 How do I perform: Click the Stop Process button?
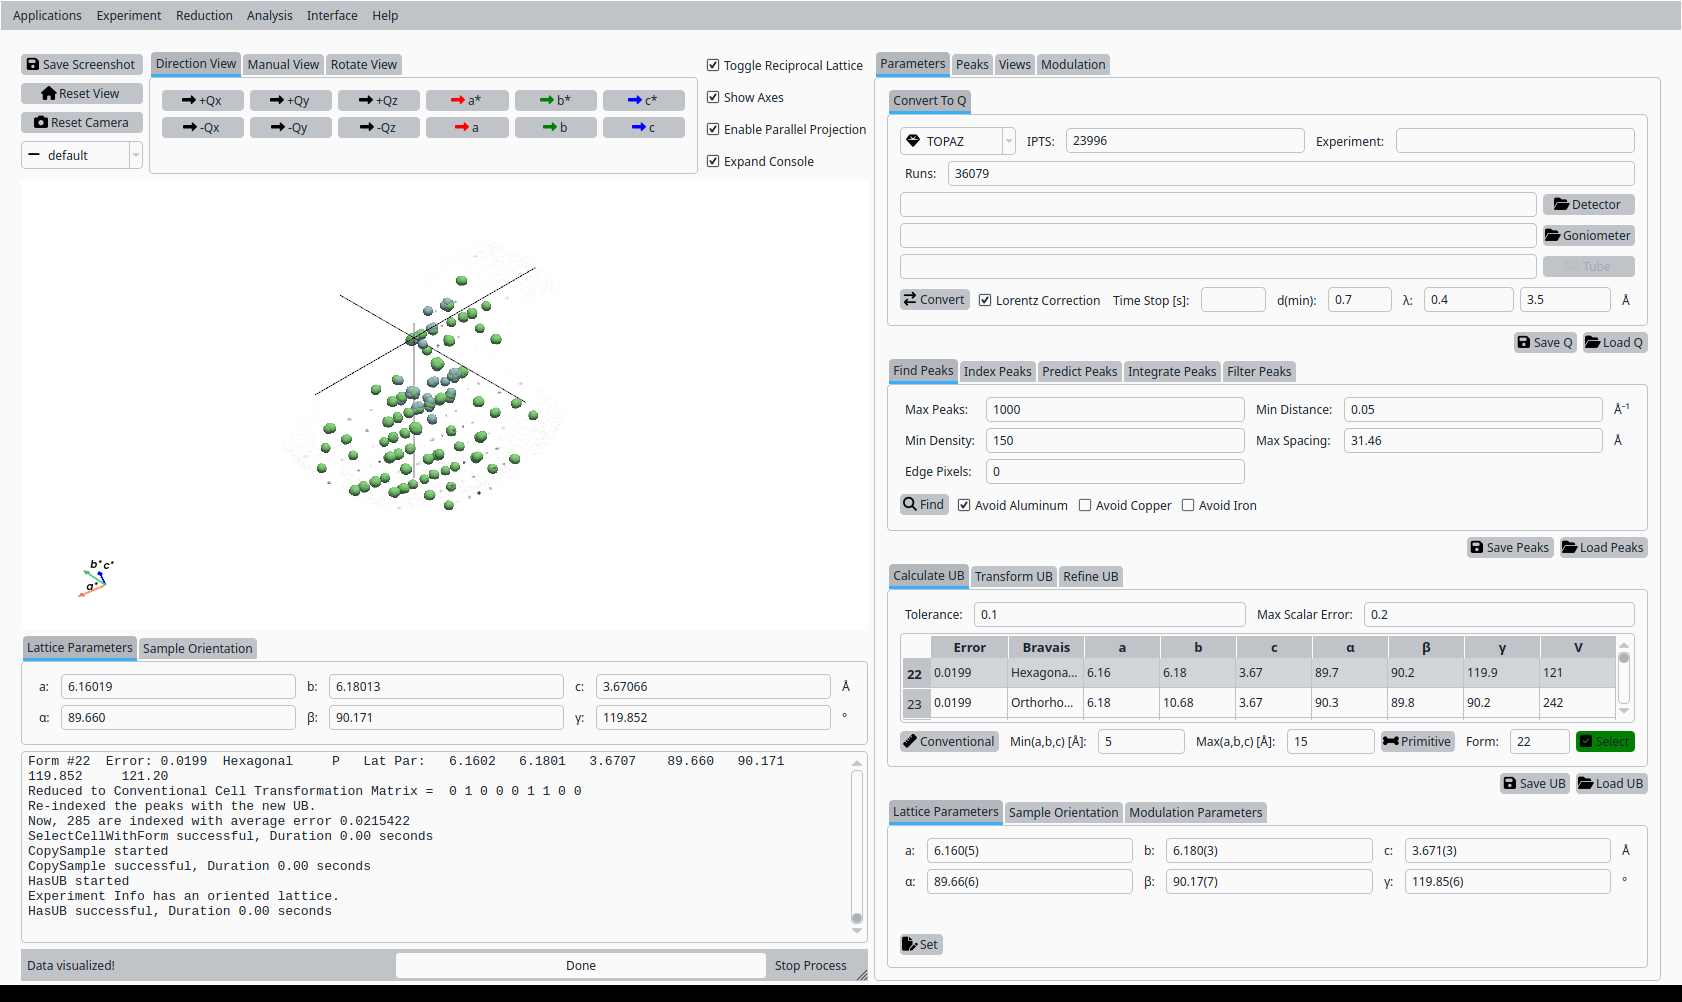click(810, 966)
